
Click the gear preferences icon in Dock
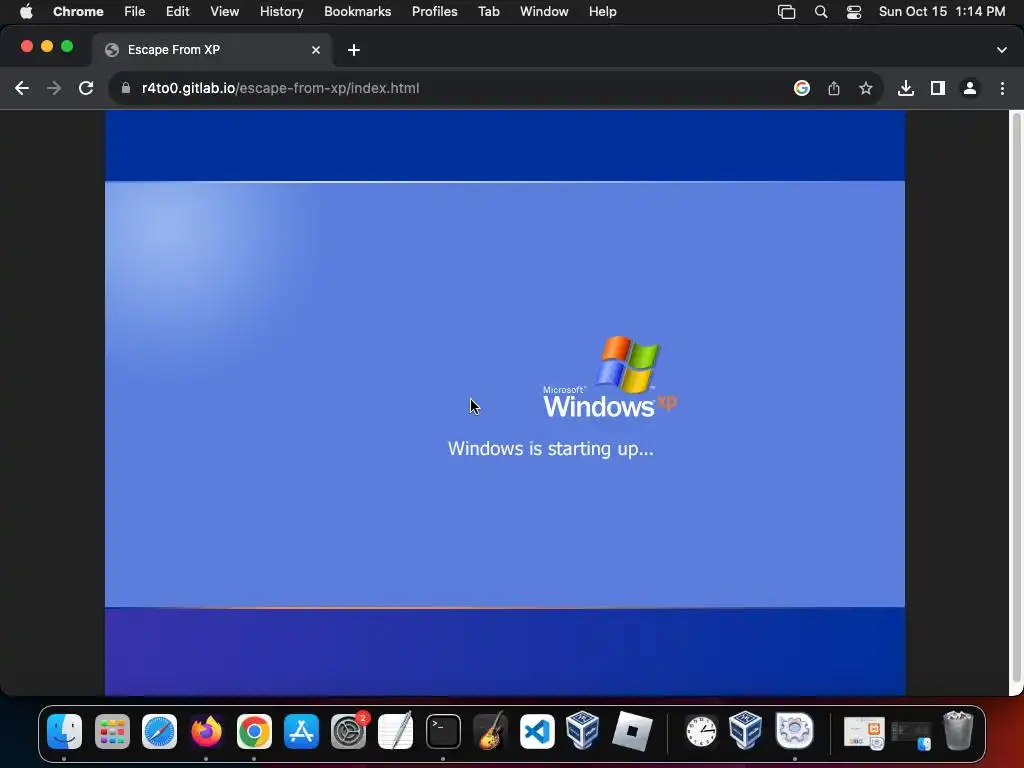794,731
